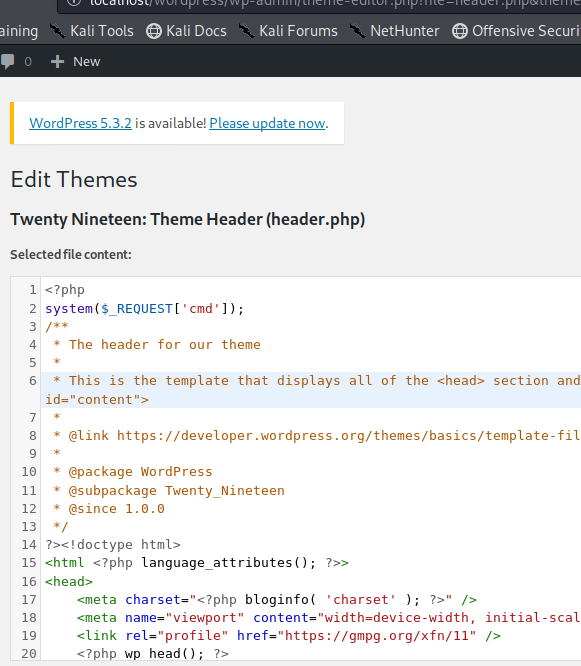This screenshot has width=581, height=666.
Task: Click the Edit Themes heading
Action: (74, 179)
